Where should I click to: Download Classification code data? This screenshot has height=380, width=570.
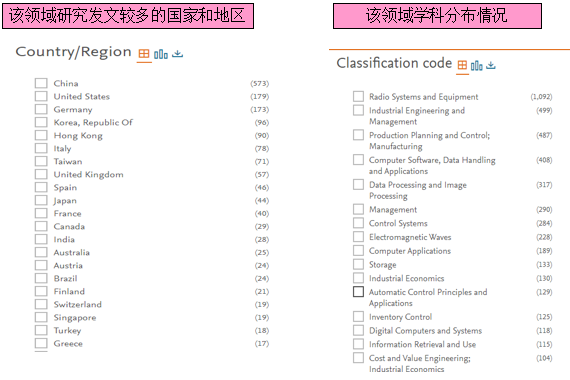coord(491,65)
